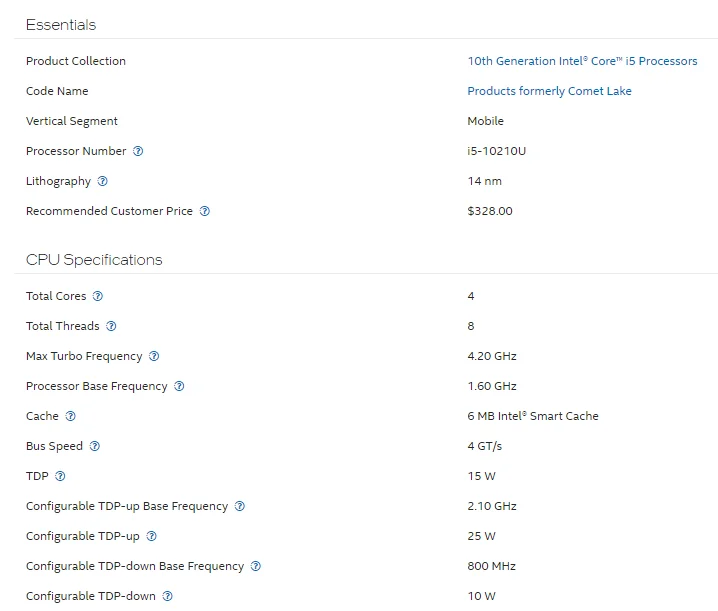Open 10th Generation Intel Core i5 Processors link
This screenshot has height=611, width=718.
click(582, 61)
